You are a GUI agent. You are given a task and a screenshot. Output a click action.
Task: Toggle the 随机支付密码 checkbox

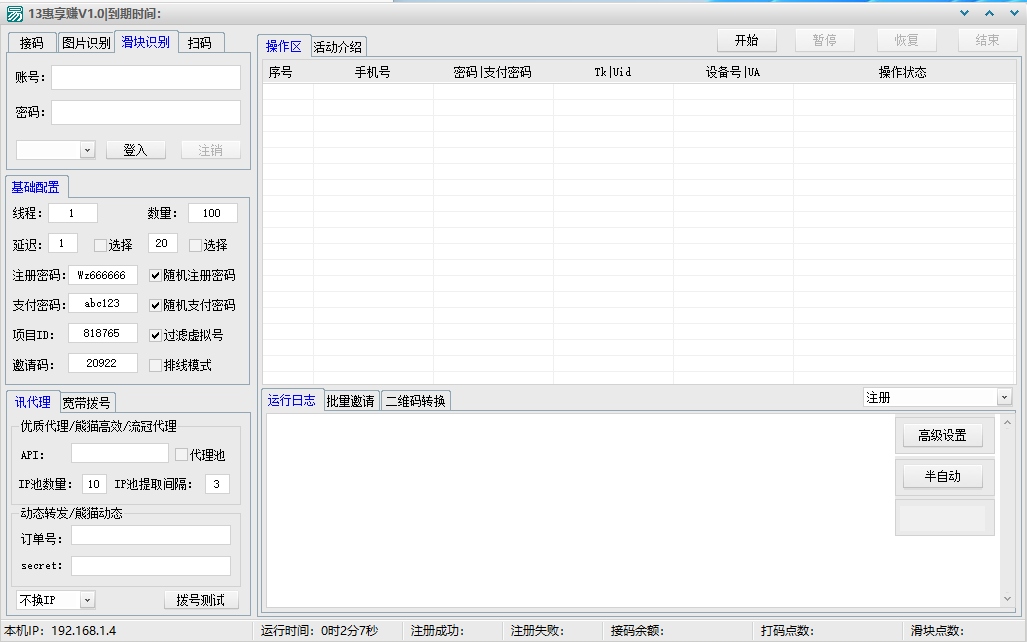pos(155,305)
